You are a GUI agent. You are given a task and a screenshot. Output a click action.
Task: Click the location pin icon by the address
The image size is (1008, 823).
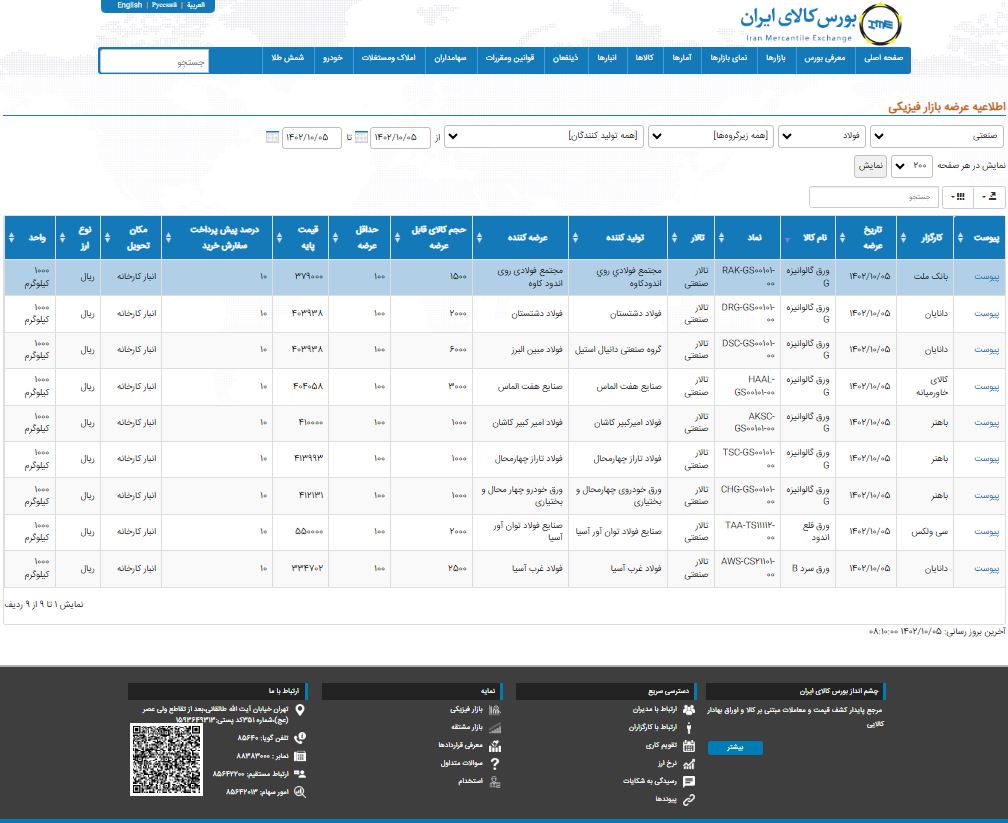(300, 710)
